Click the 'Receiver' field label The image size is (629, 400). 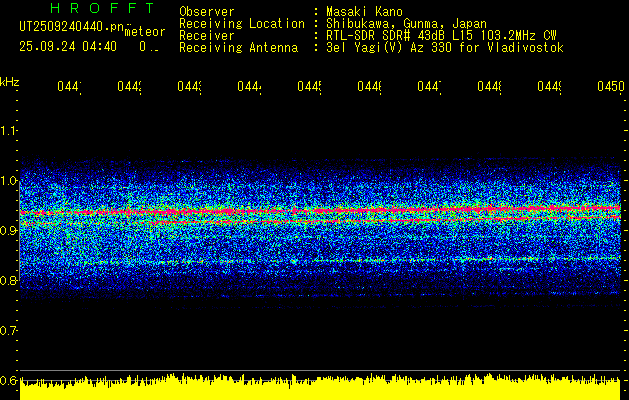click(x=207, y=36)
